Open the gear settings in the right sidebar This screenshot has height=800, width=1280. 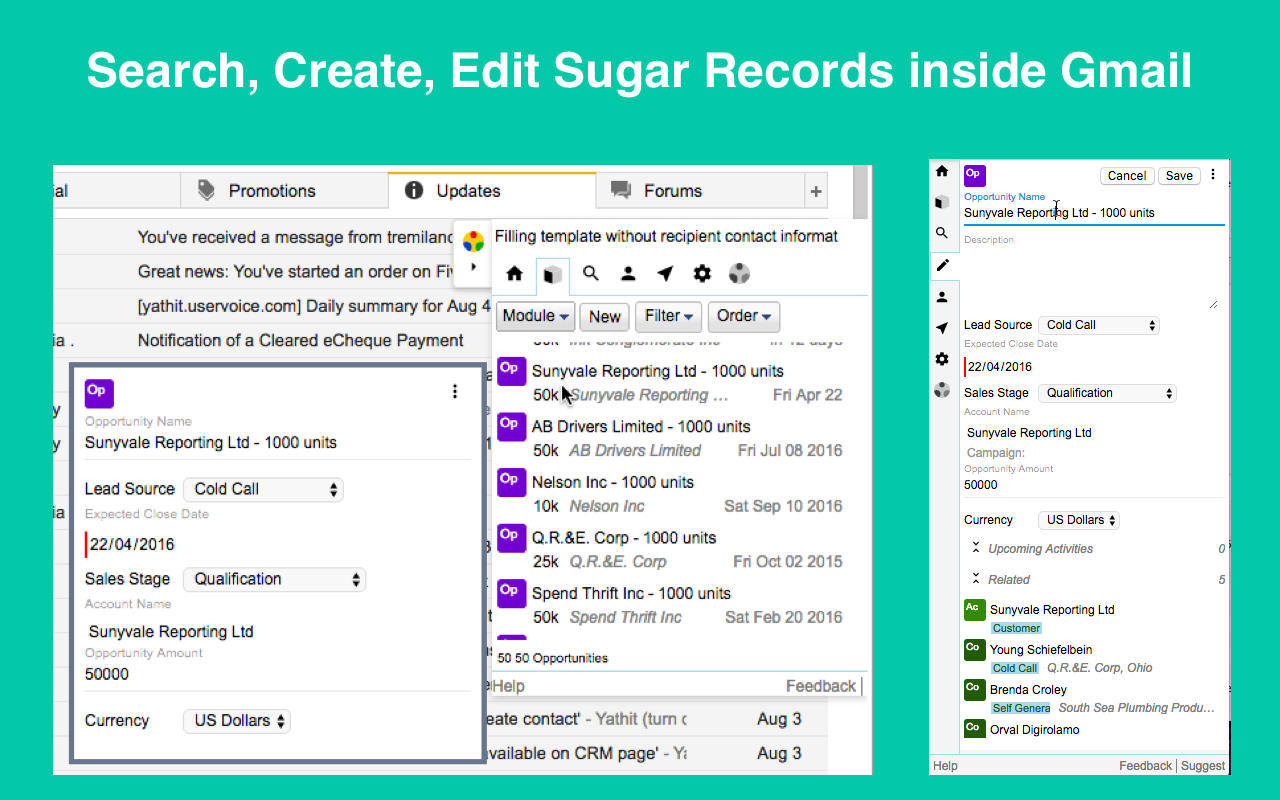(942, 359)
